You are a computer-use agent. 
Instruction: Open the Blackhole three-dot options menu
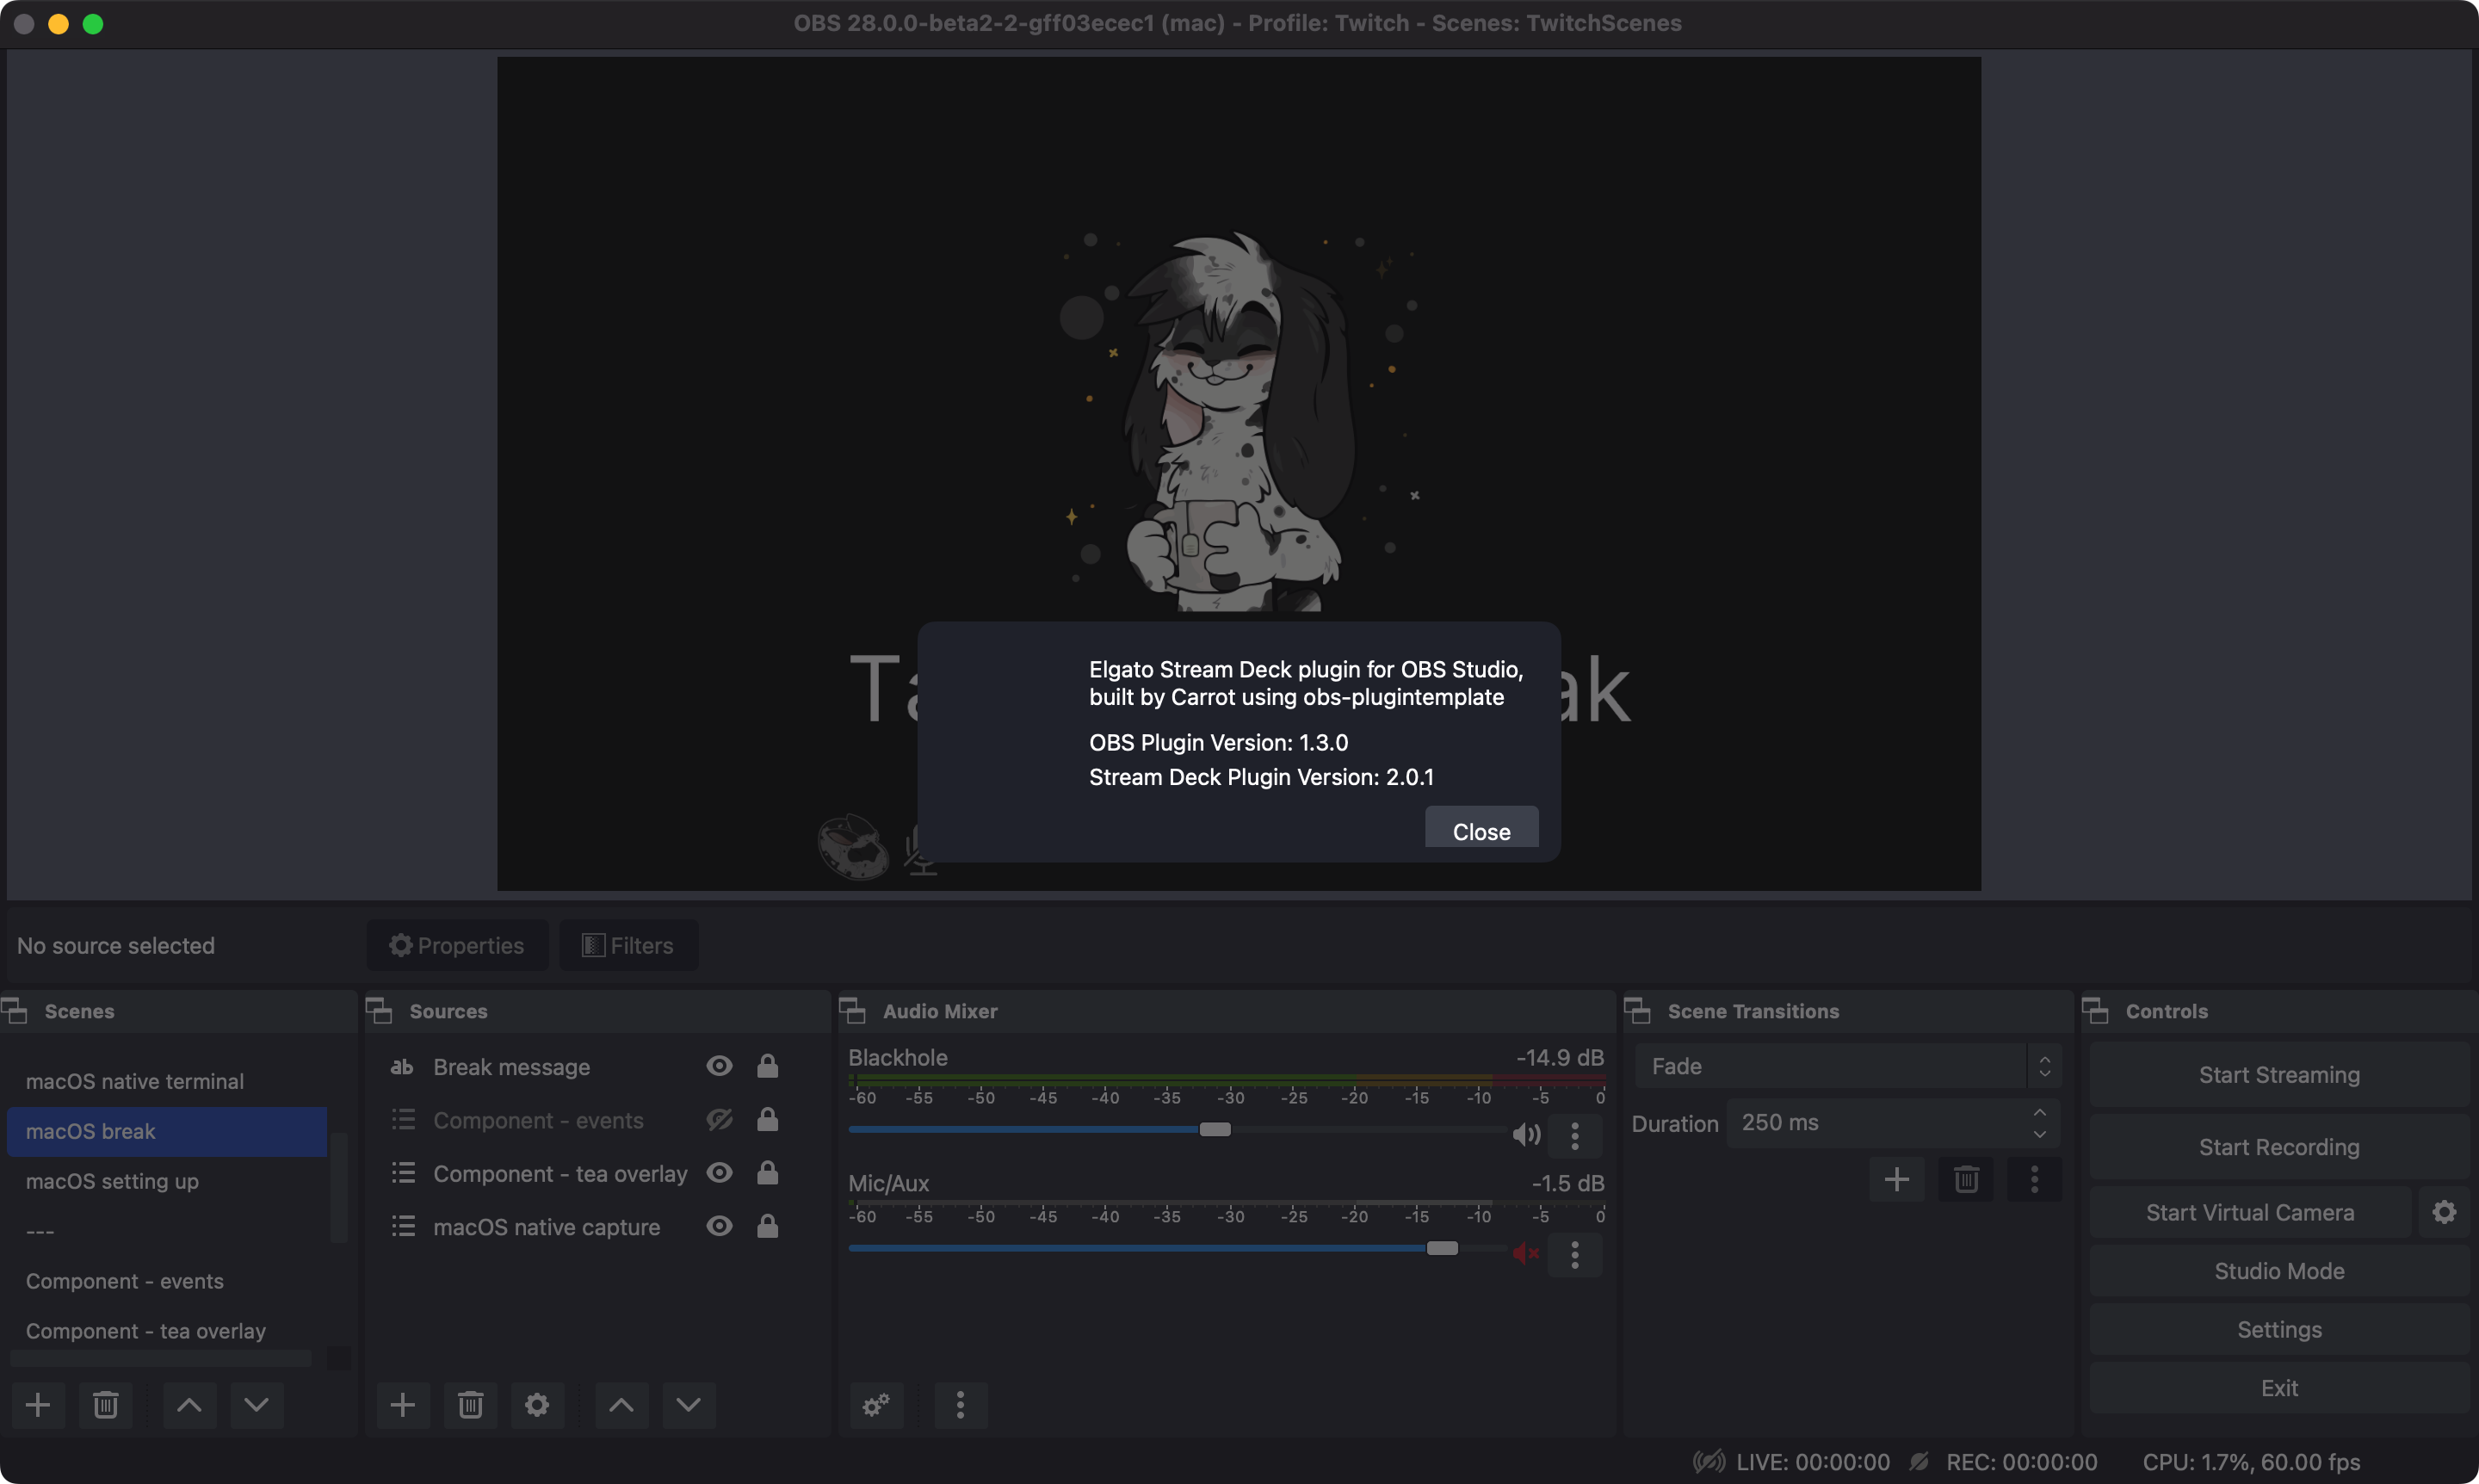[x=1575, y=1136]
